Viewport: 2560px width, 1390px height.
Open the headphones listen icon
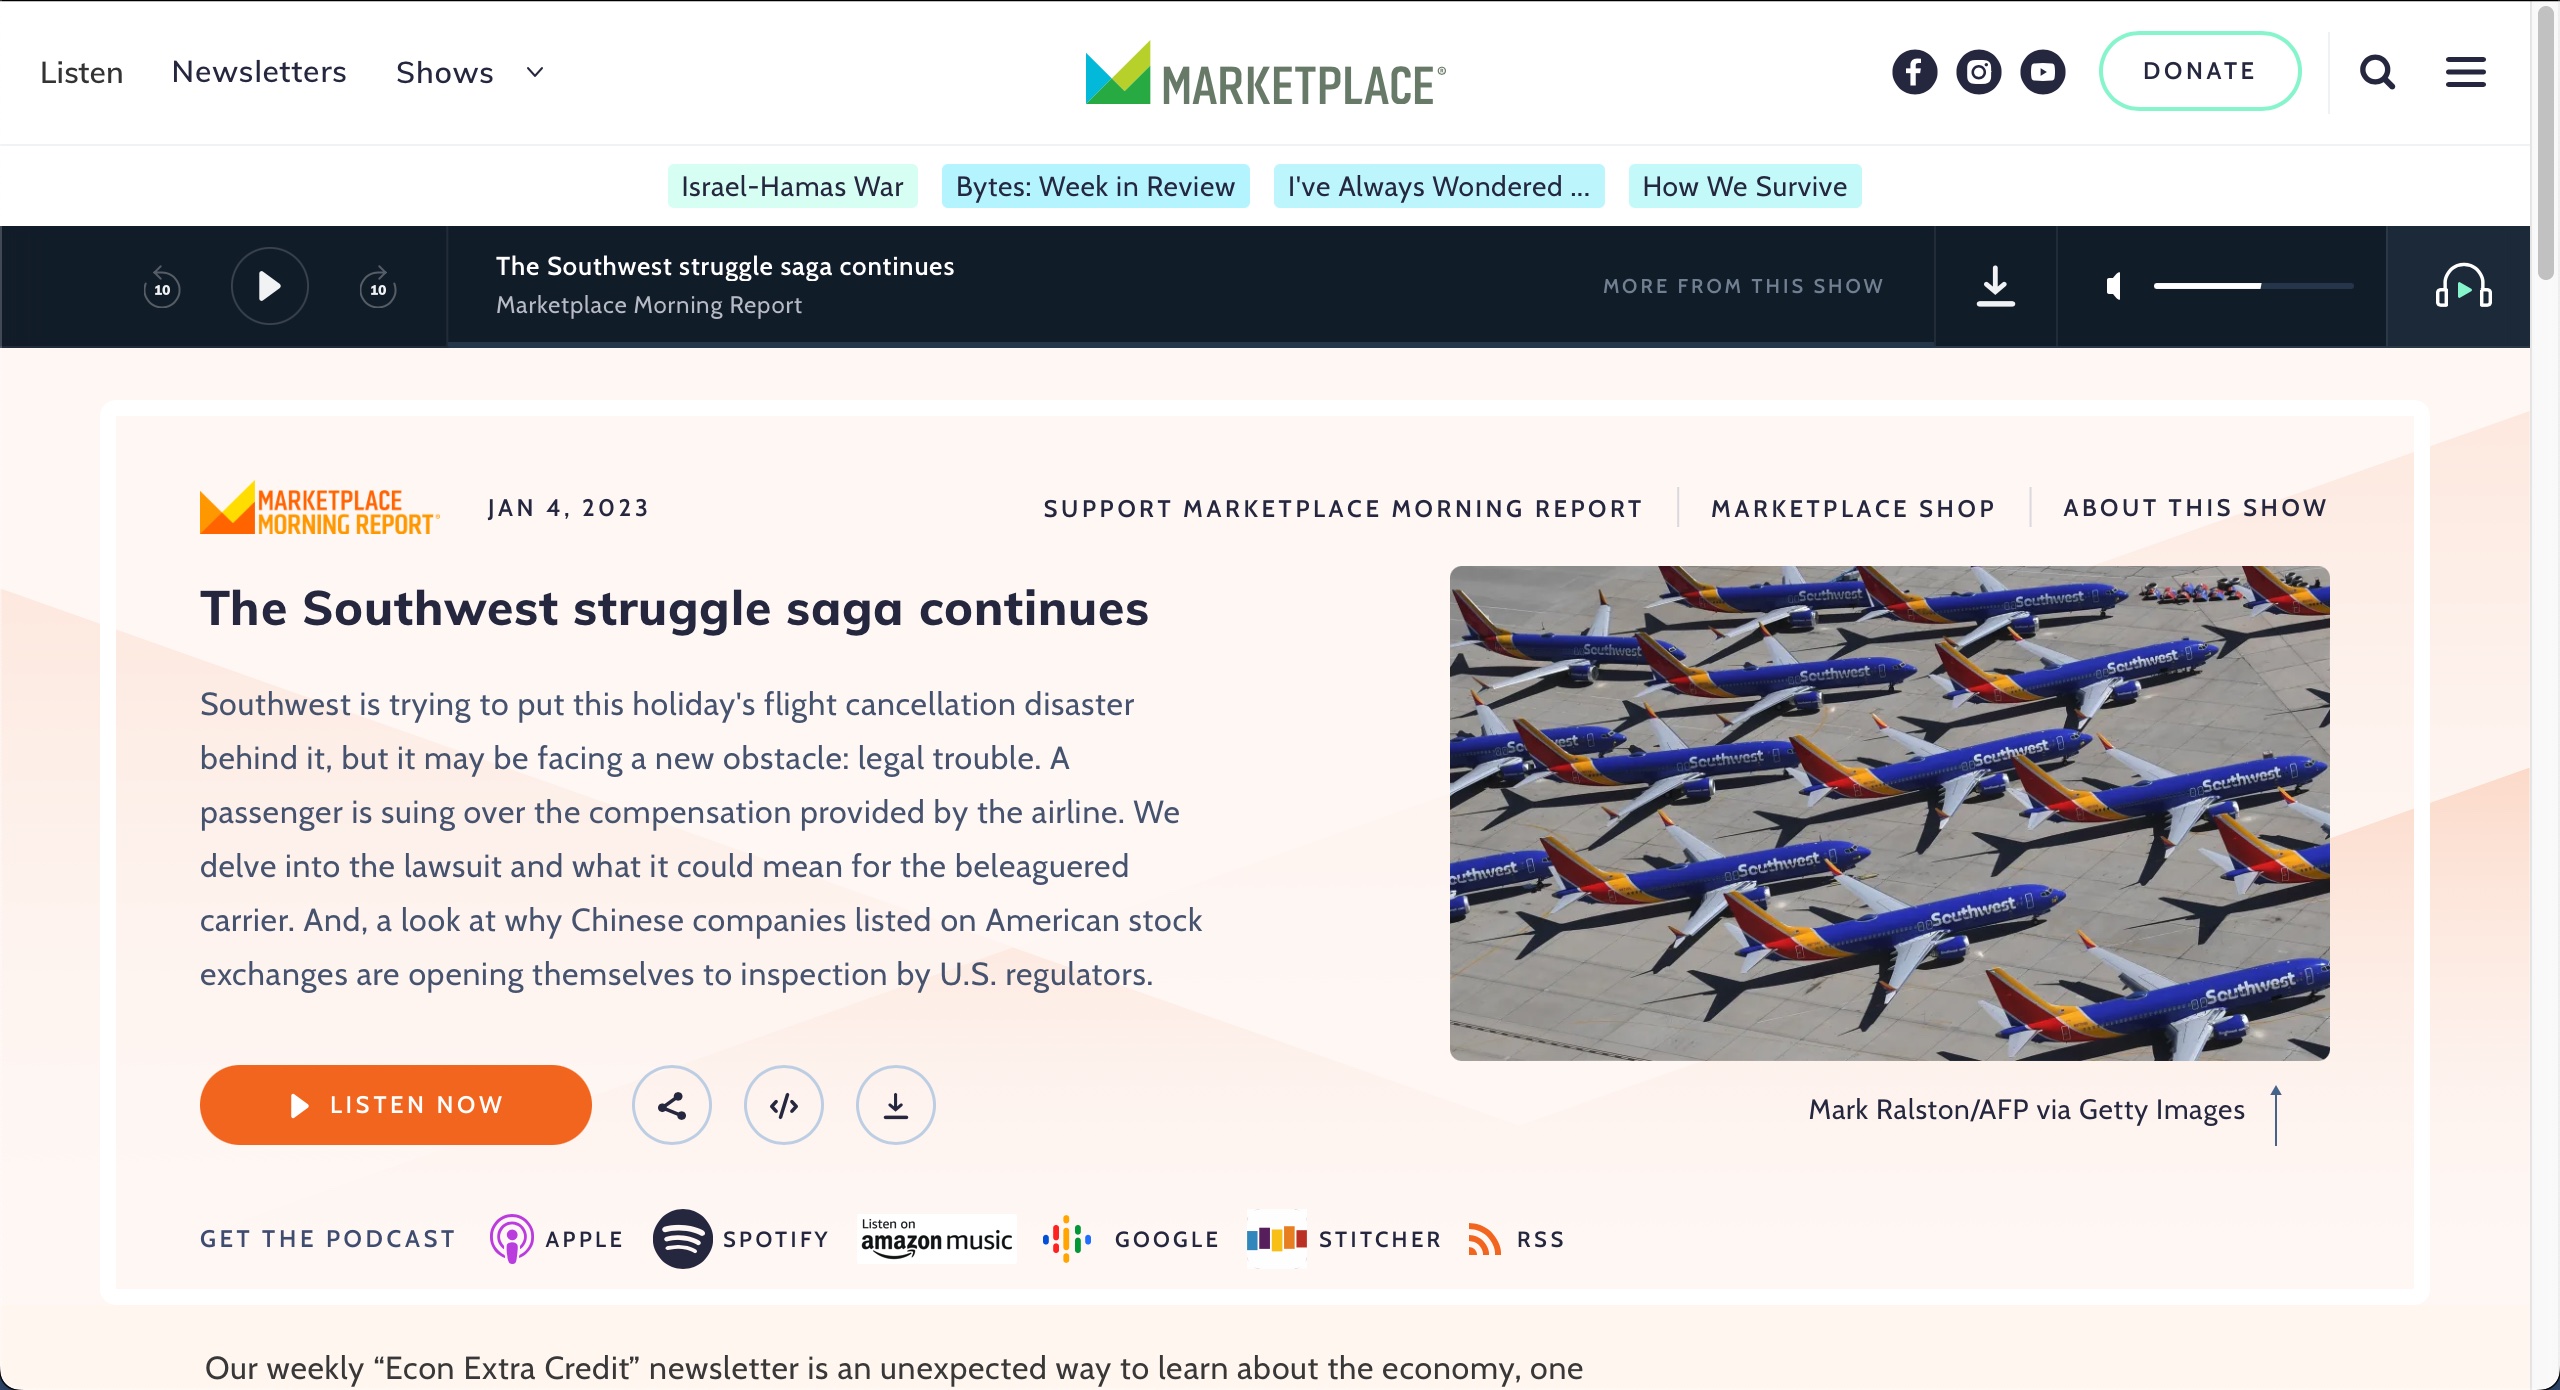(2463, 287)
